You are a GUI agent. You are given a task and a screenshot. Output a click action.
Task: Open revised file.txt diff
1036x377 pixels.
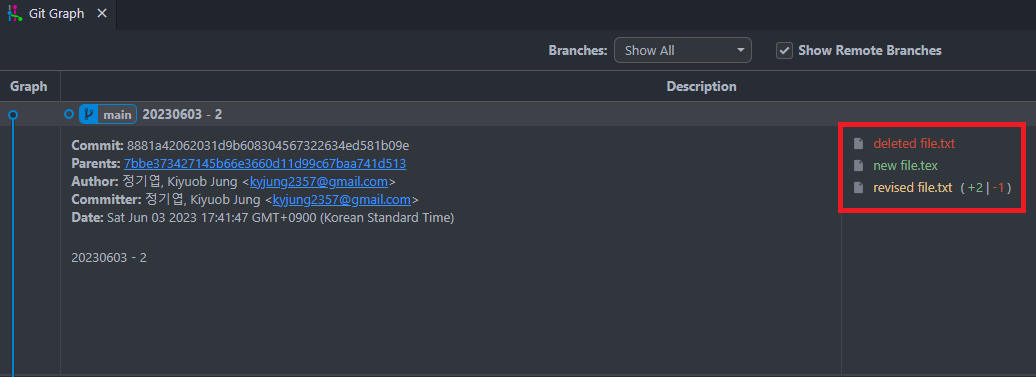912,188
